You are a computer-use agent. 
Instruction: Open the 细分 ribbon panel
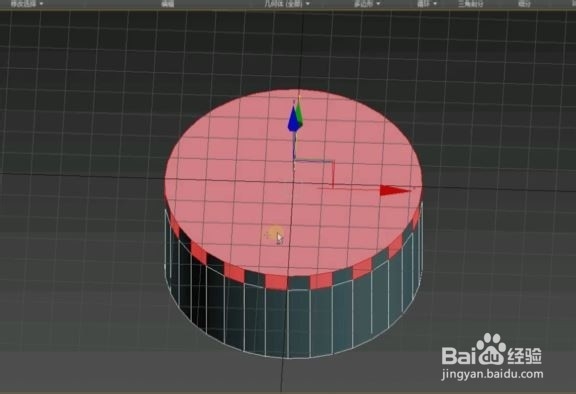[525, 4]
